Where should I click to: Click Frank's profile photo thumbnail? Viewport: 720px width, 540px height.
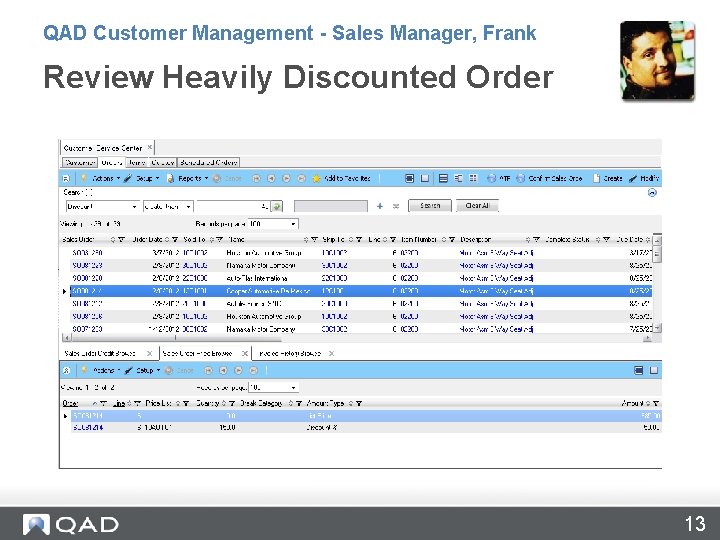click(x=657, y=60)
